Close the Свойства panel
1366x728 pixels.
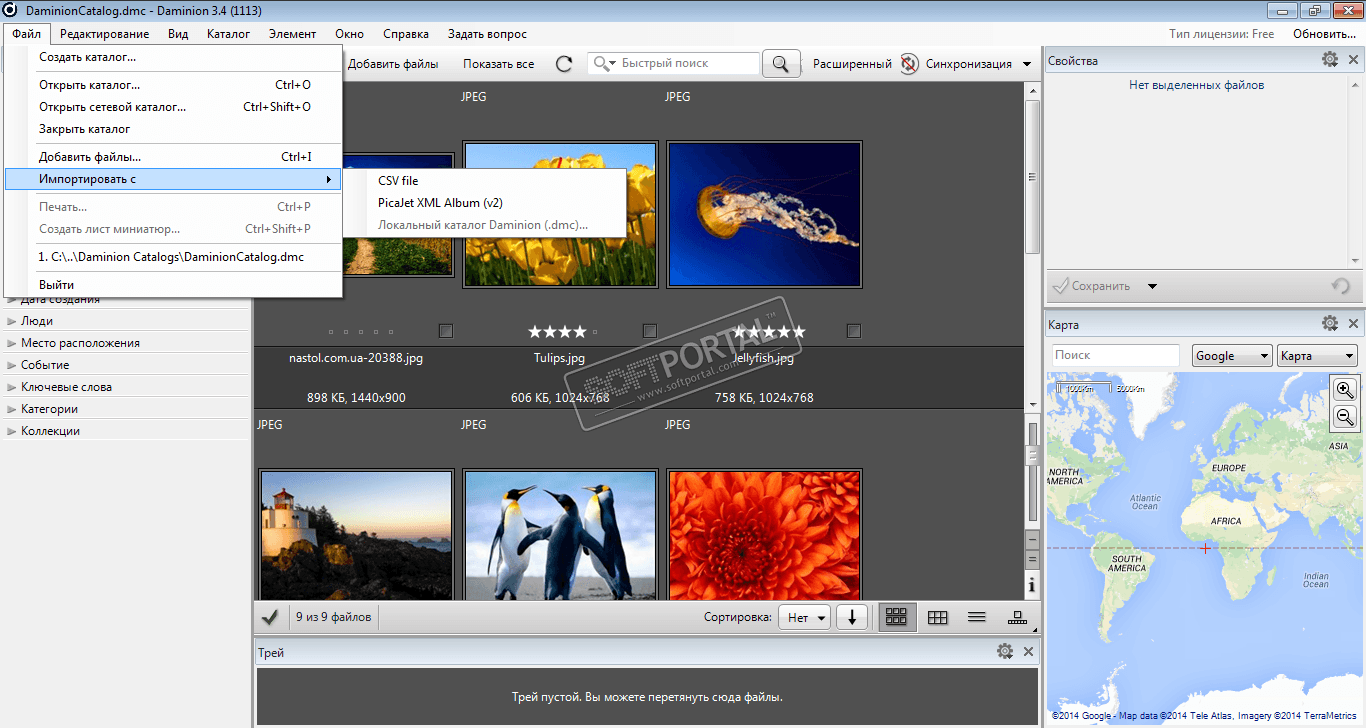(1353, 60)
